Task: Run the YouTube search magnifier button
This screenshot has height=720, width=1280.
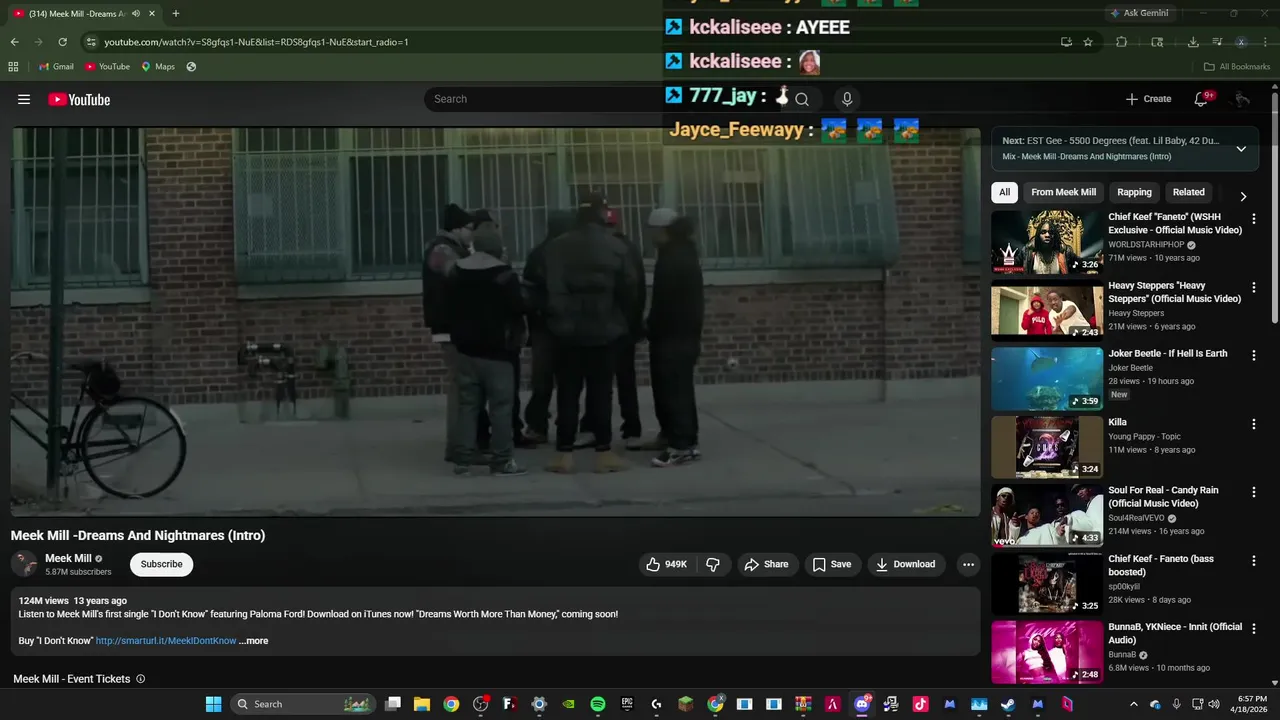Action: tap(802, 99)
